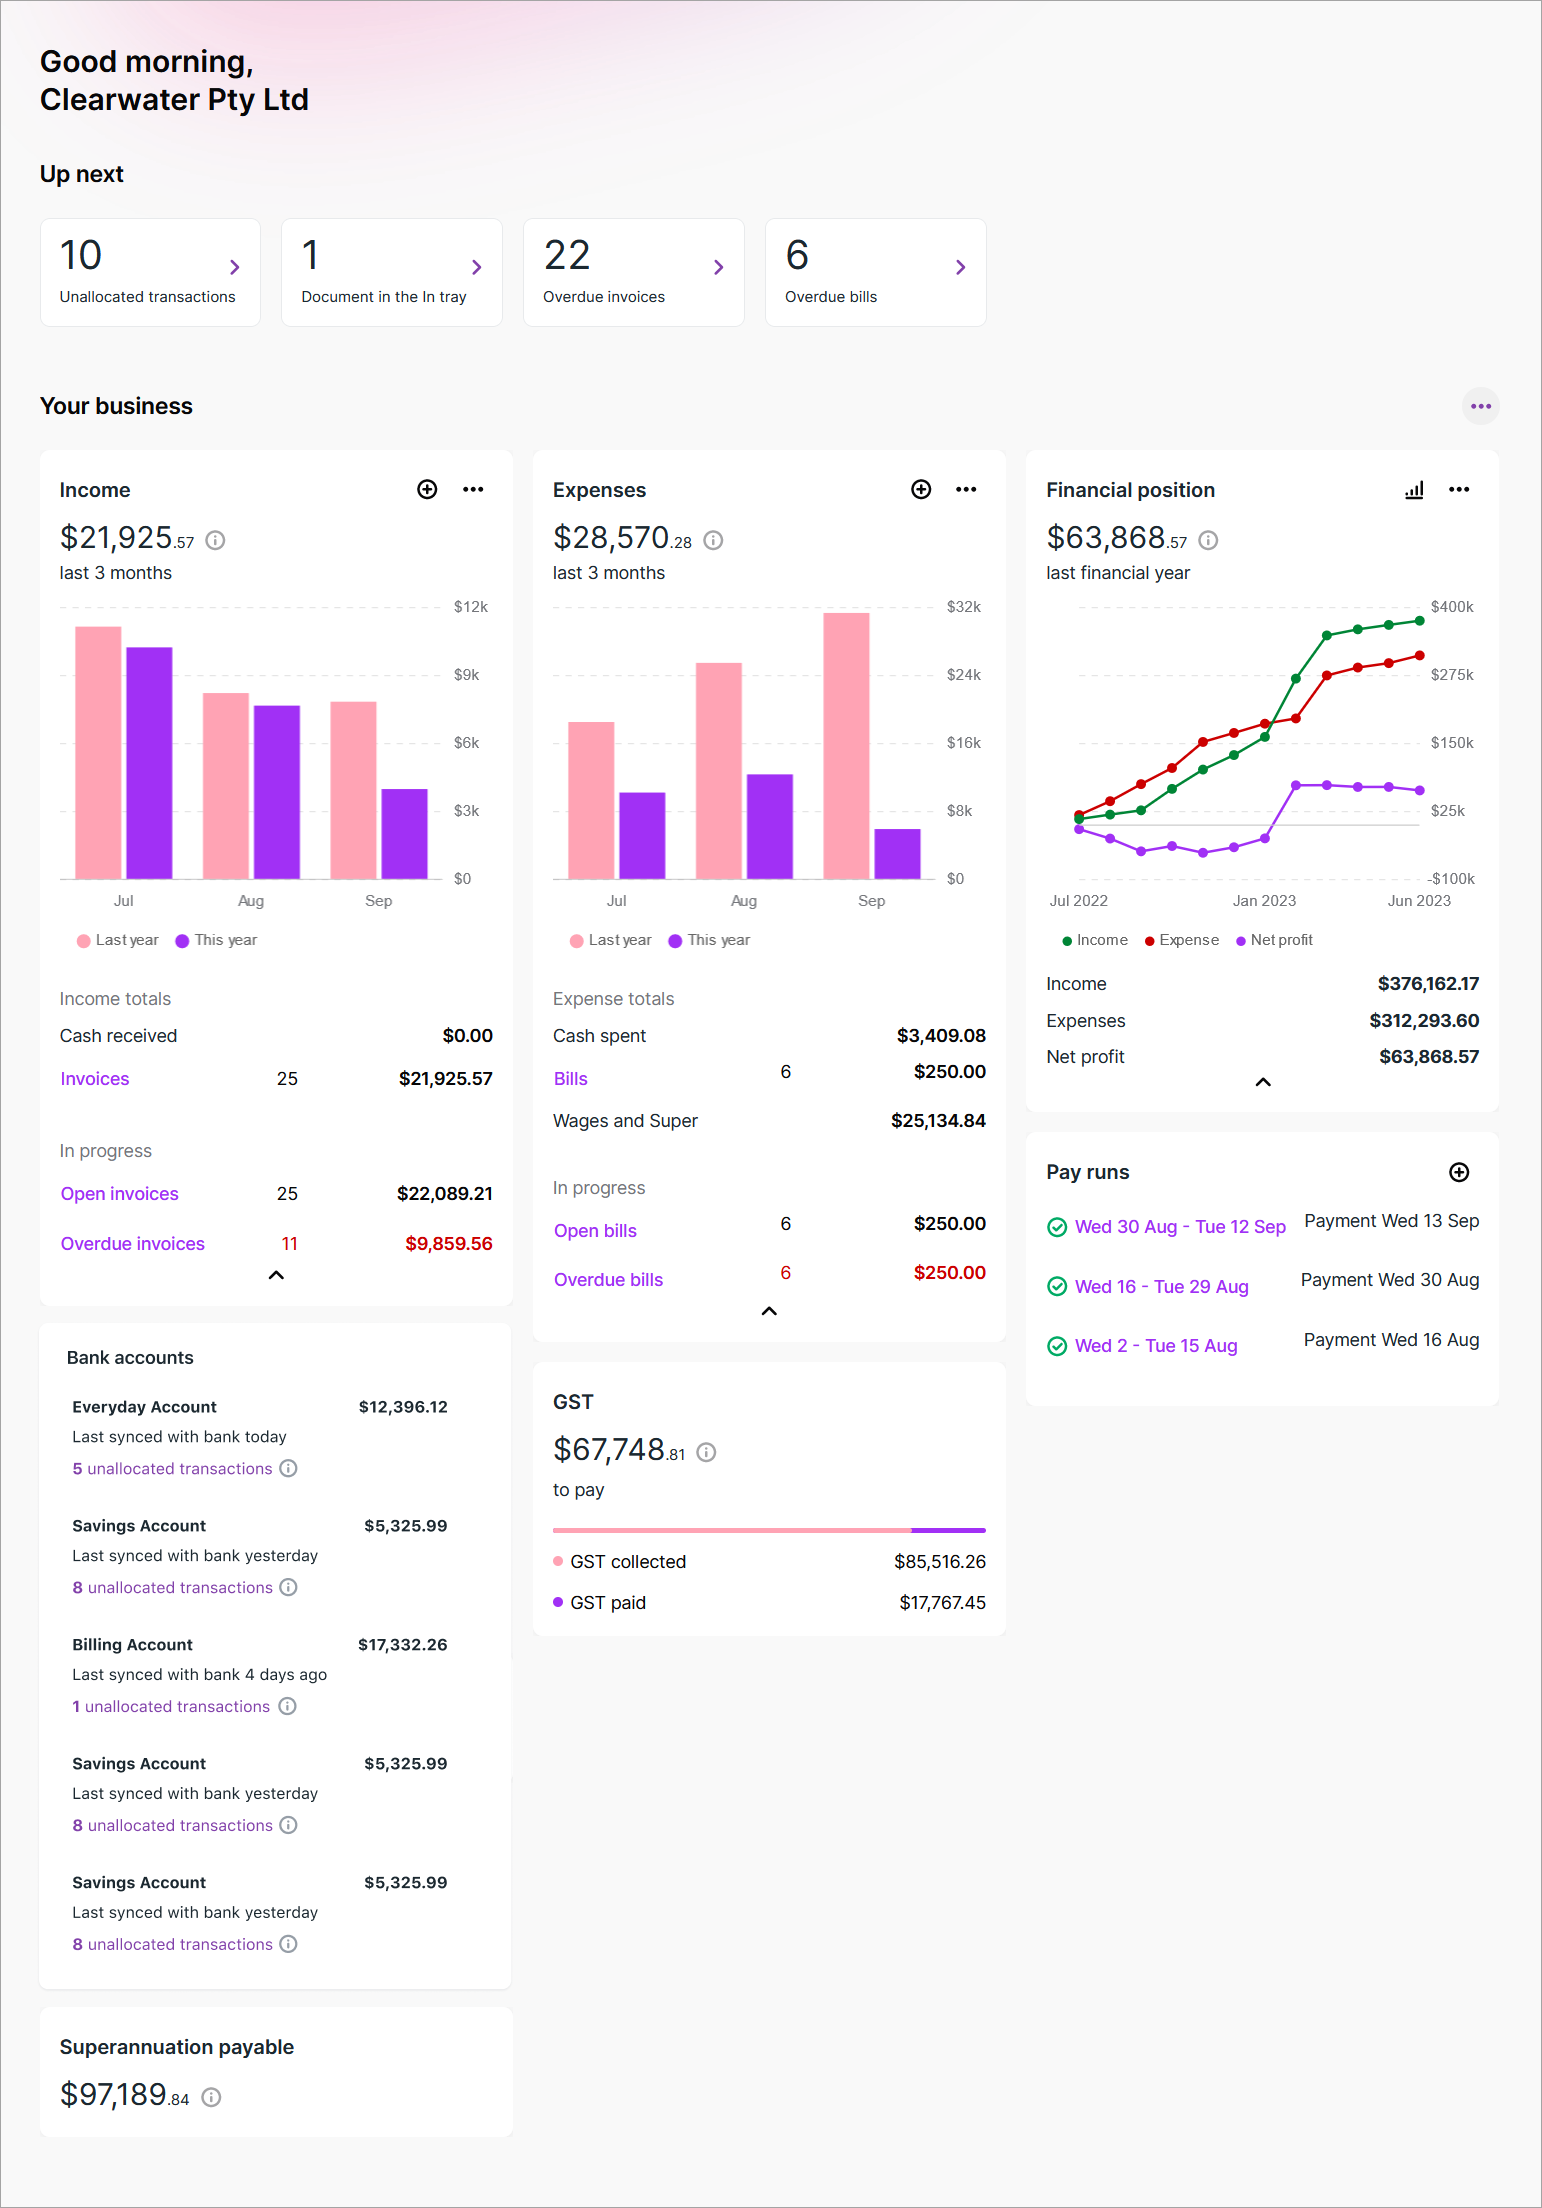Open Your business section options menu
This screenshot has height=2208, width=1542.
pos(1481,406)
